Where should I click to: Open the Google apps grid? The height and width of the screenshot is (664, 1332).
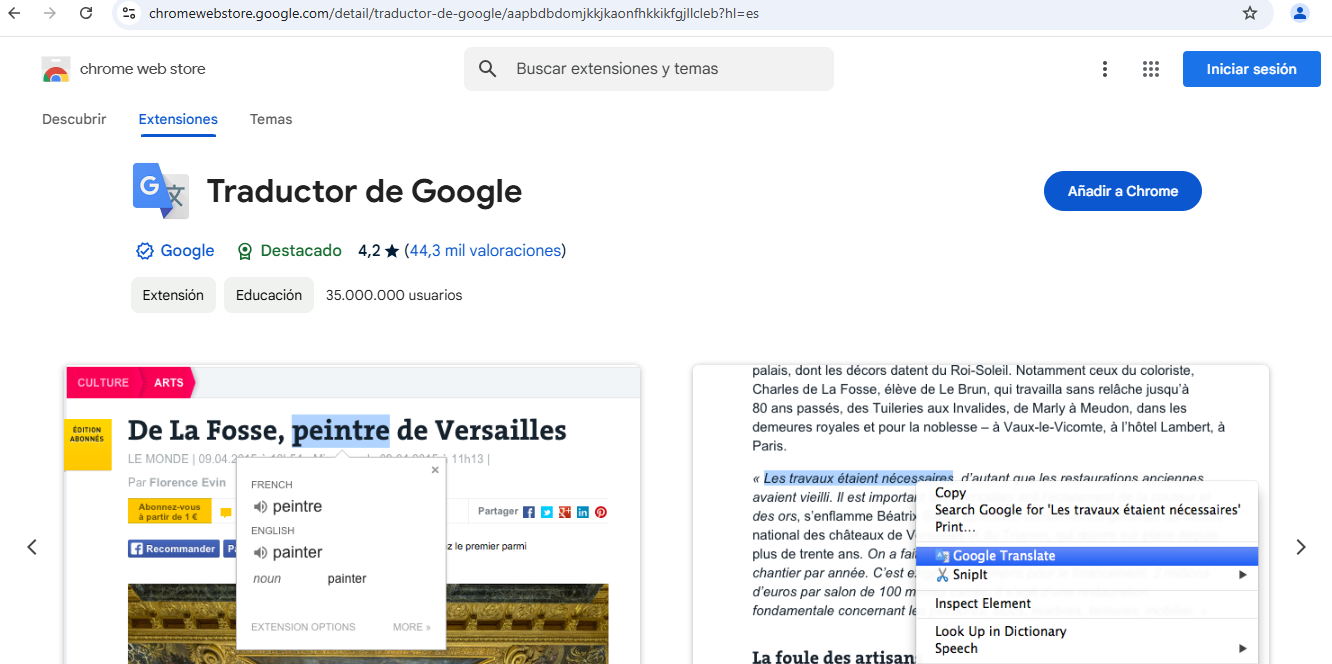click(x=1151, y=69)
